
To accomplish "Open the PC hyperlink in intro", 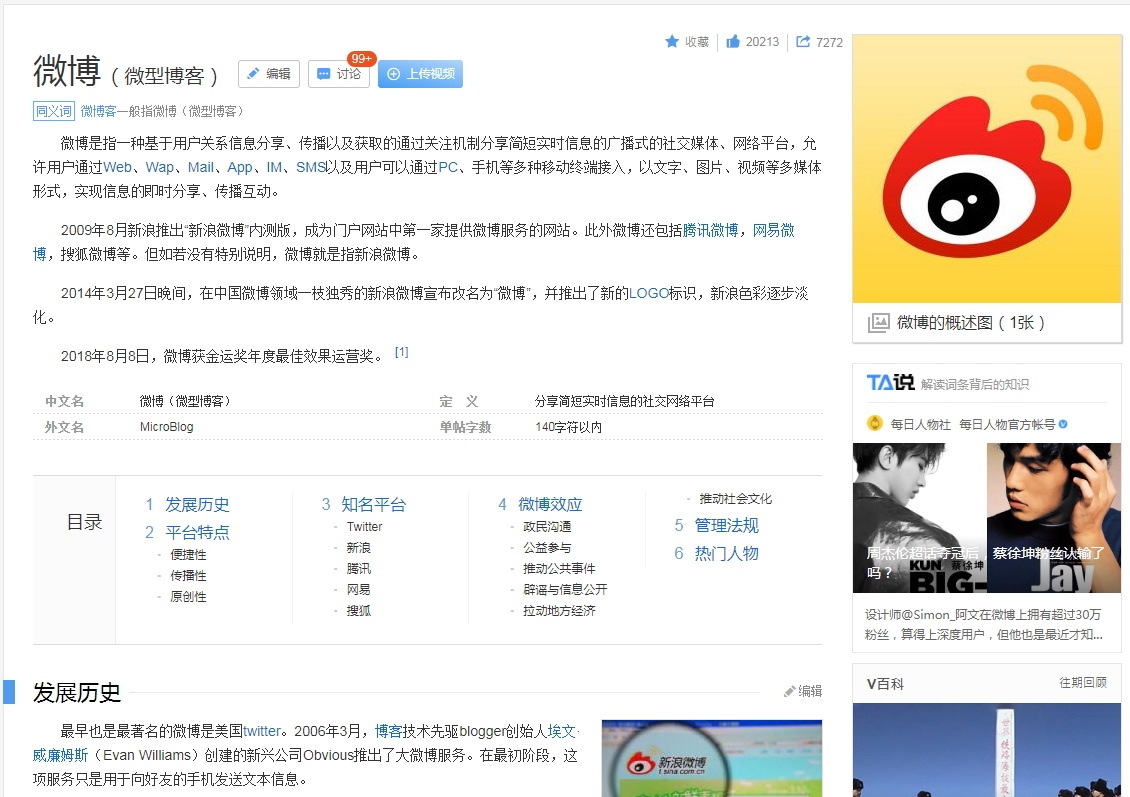I will (x=448, y=168).
